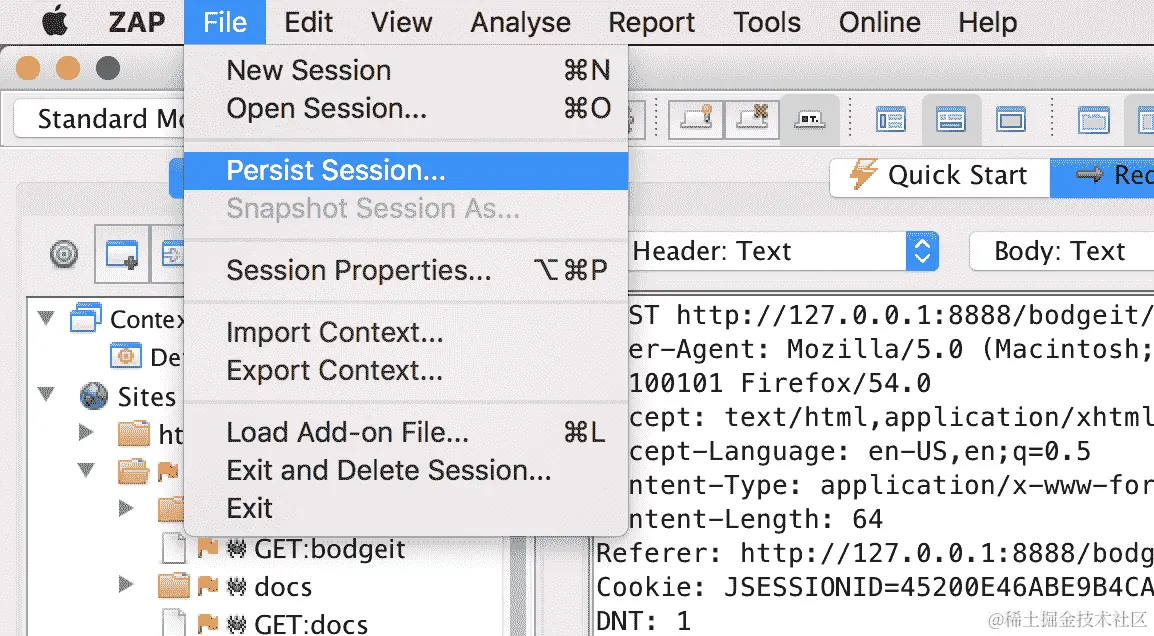Image resolution: width=1154 pixels, height=636 pixels.
Task: Open the Analyse menu
Action: pos(520,22)
